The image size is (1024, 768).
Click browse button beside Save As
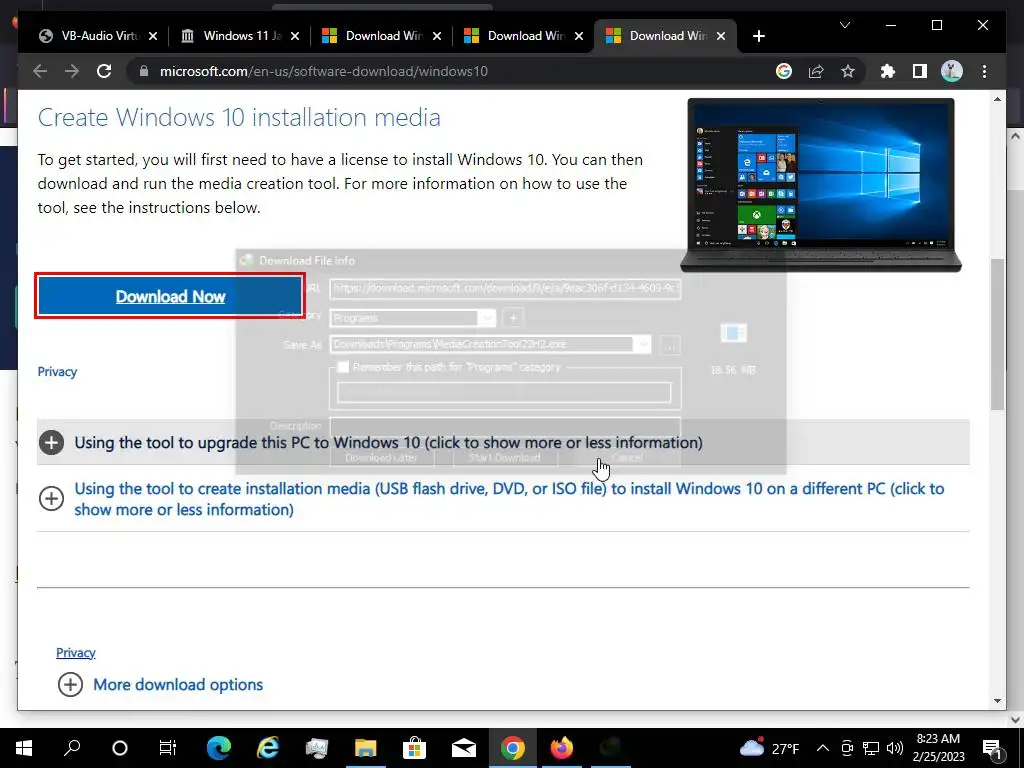point(671,345)
